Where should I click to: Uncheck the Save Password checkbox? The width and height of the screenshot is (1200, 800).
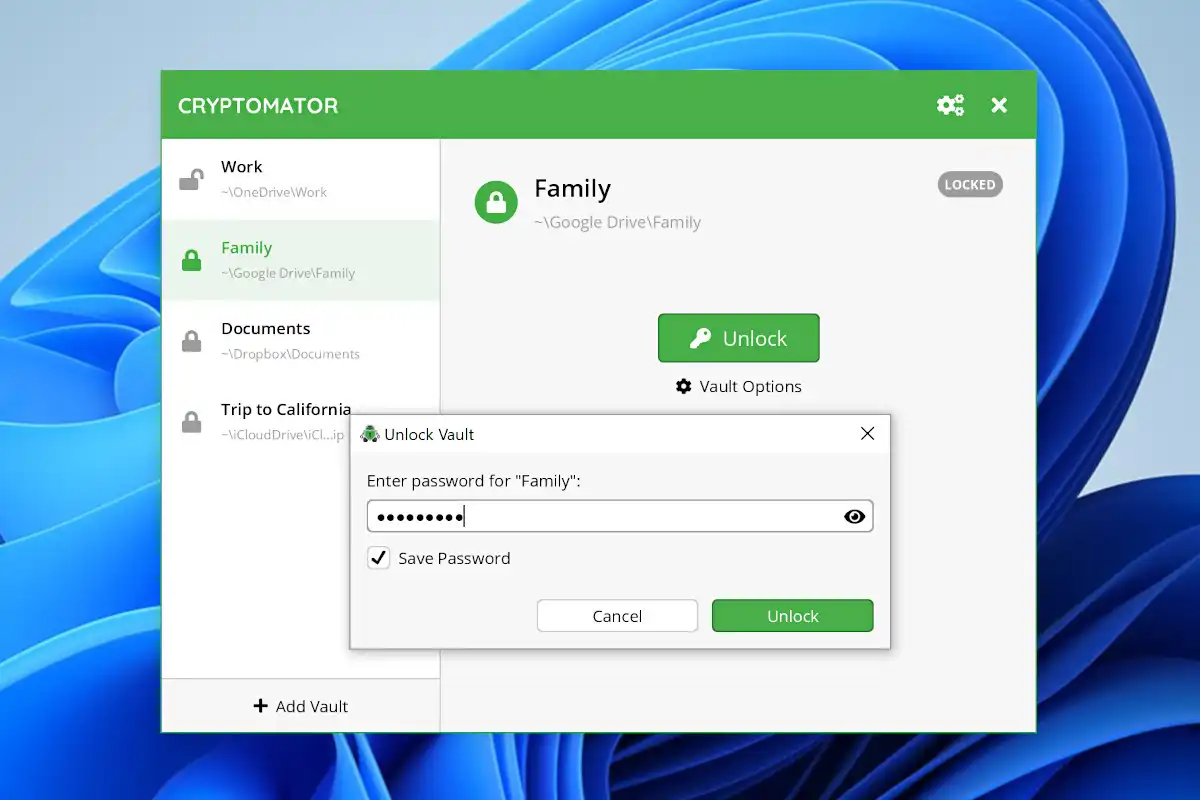379,558
